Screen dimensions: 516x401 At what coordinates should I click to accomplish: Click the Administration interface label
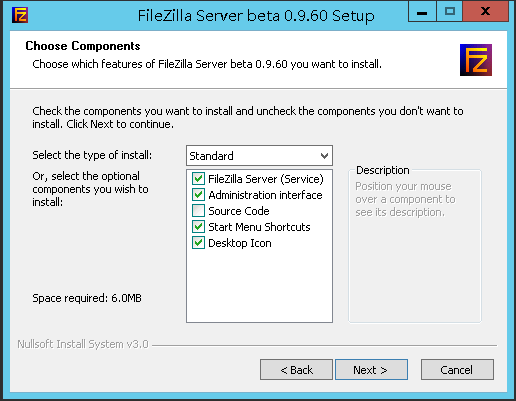click(x=265, y=195)
